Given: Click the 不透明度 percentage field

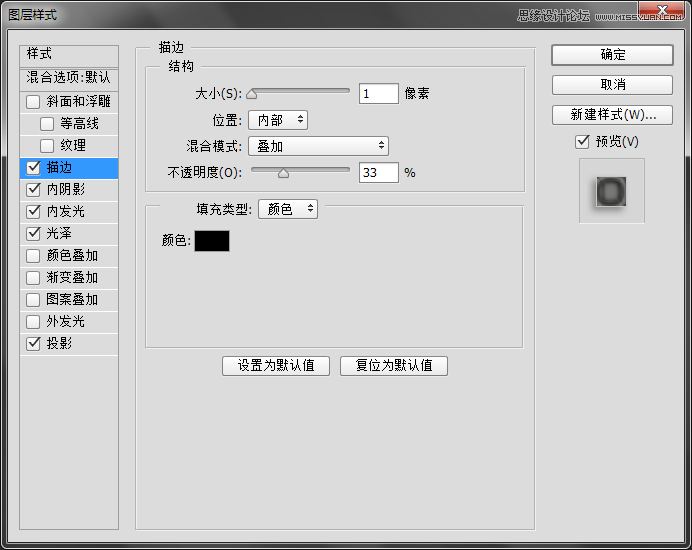Looking at the screenshot, I should (x=379, y=173).
